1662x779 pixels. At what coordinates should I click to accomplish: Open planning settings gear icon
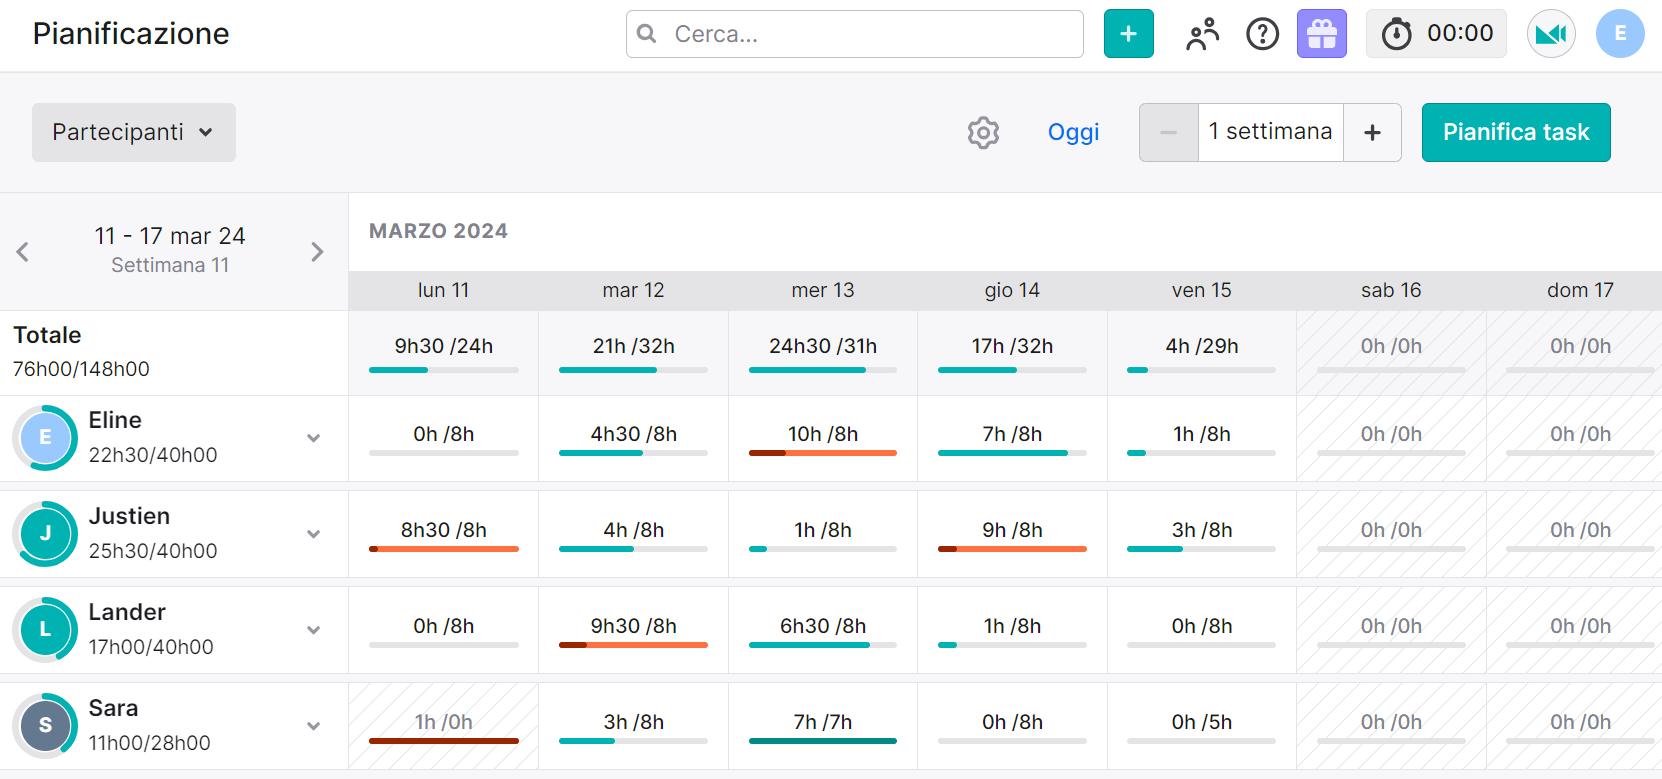pos(983,132)
